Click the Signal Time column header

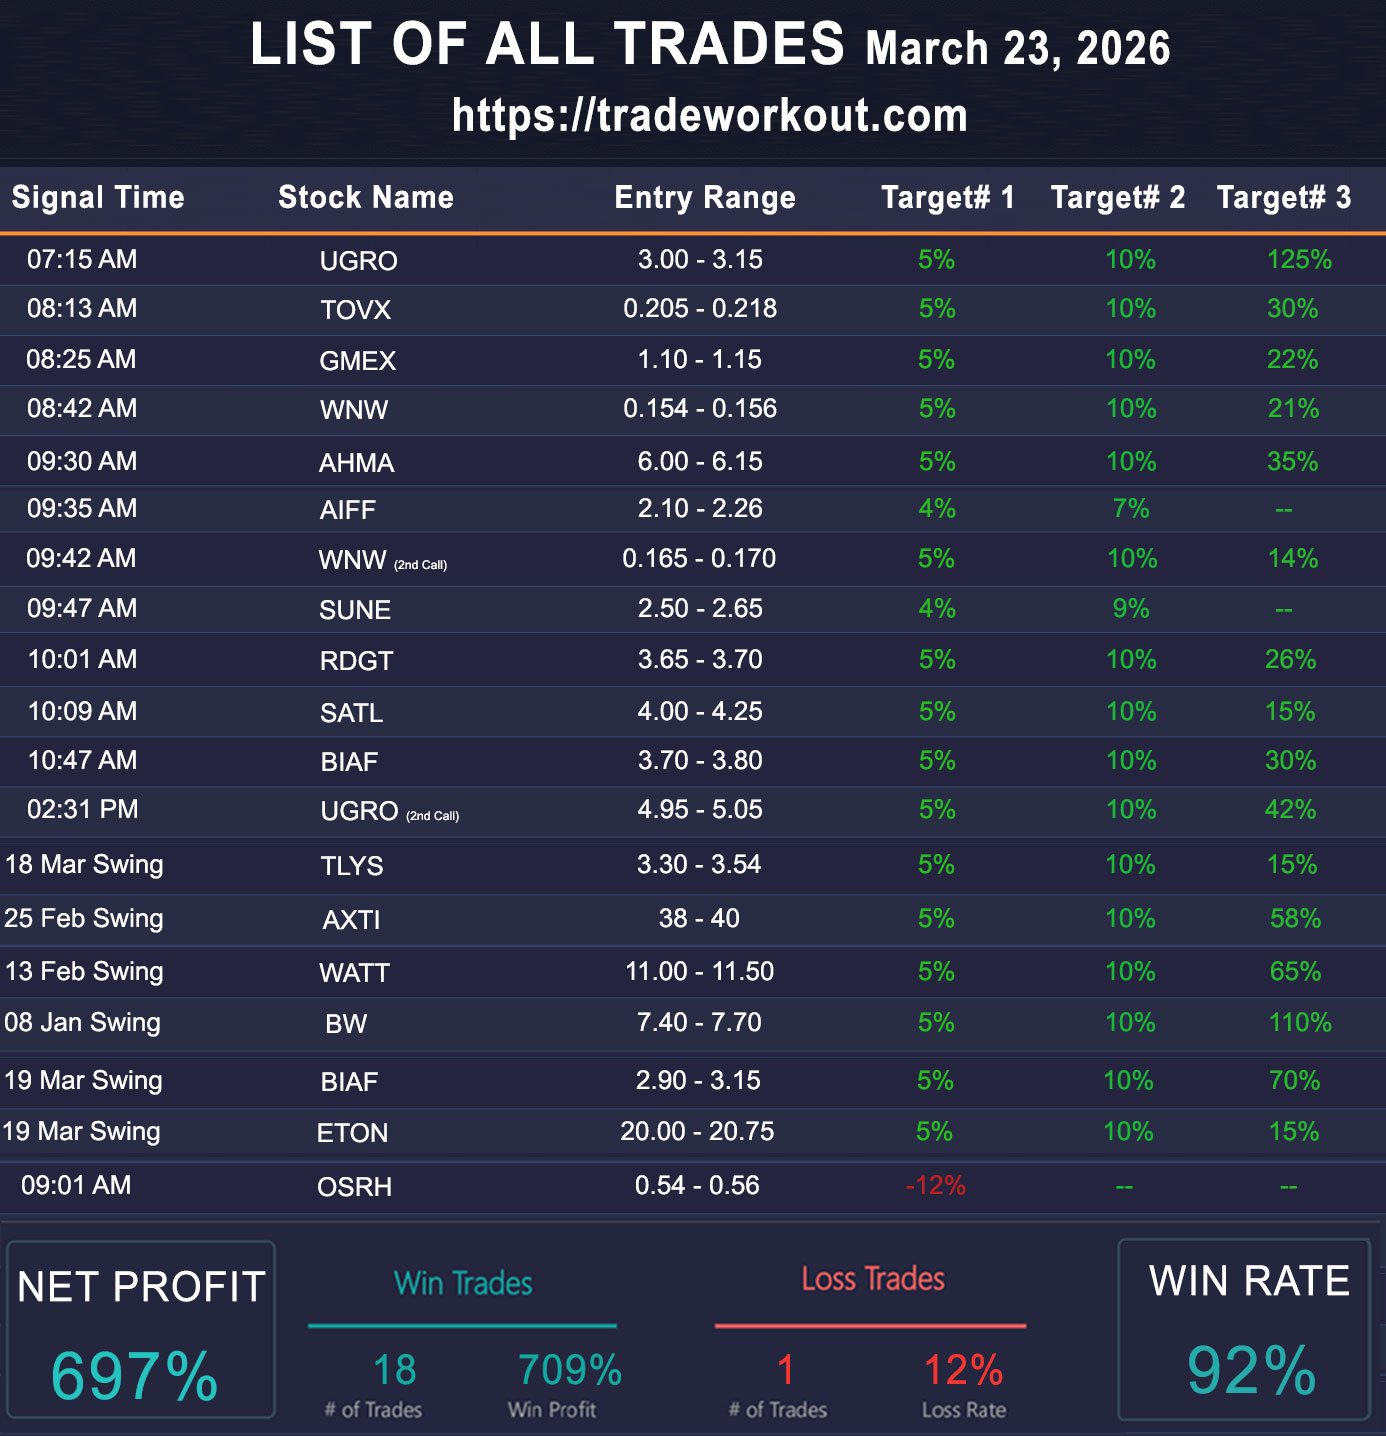98,197
